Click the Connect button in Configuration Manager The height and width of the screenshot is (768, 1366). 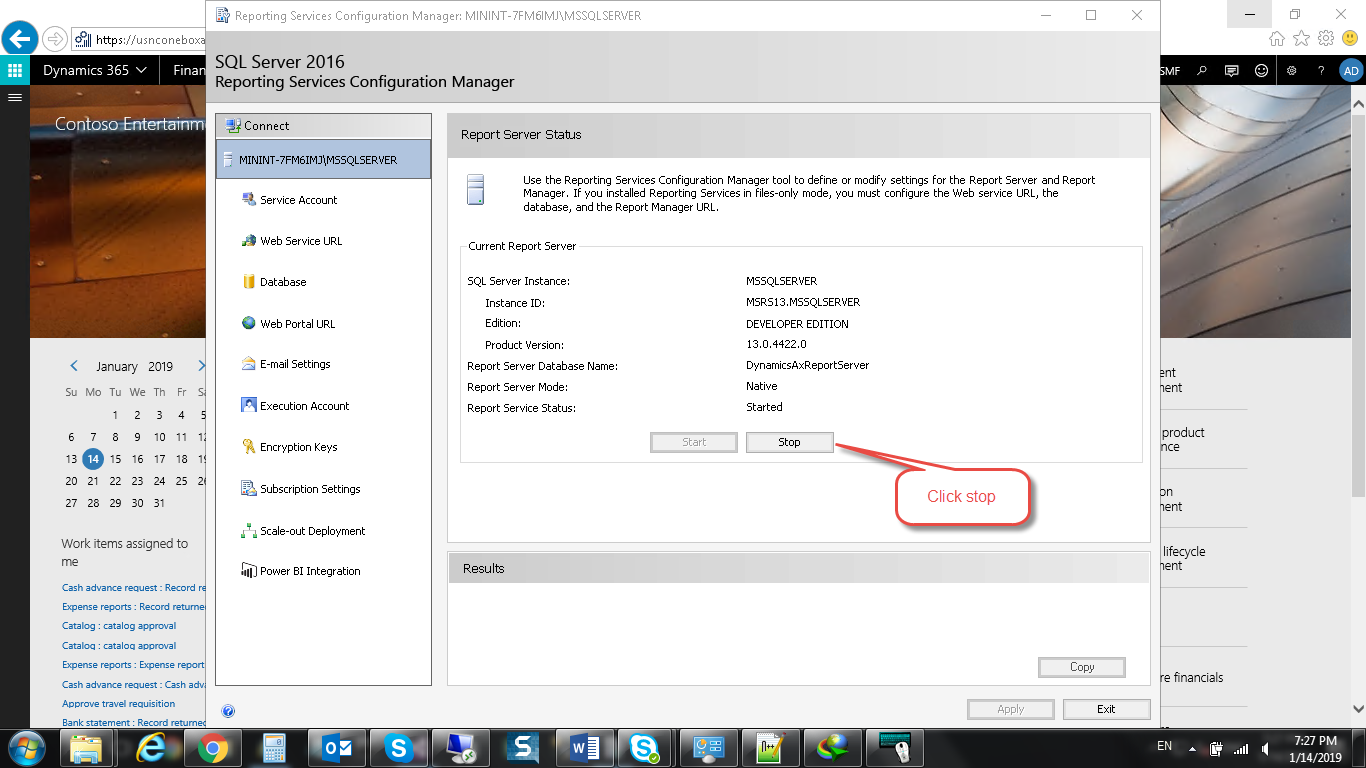click(323, 126)
